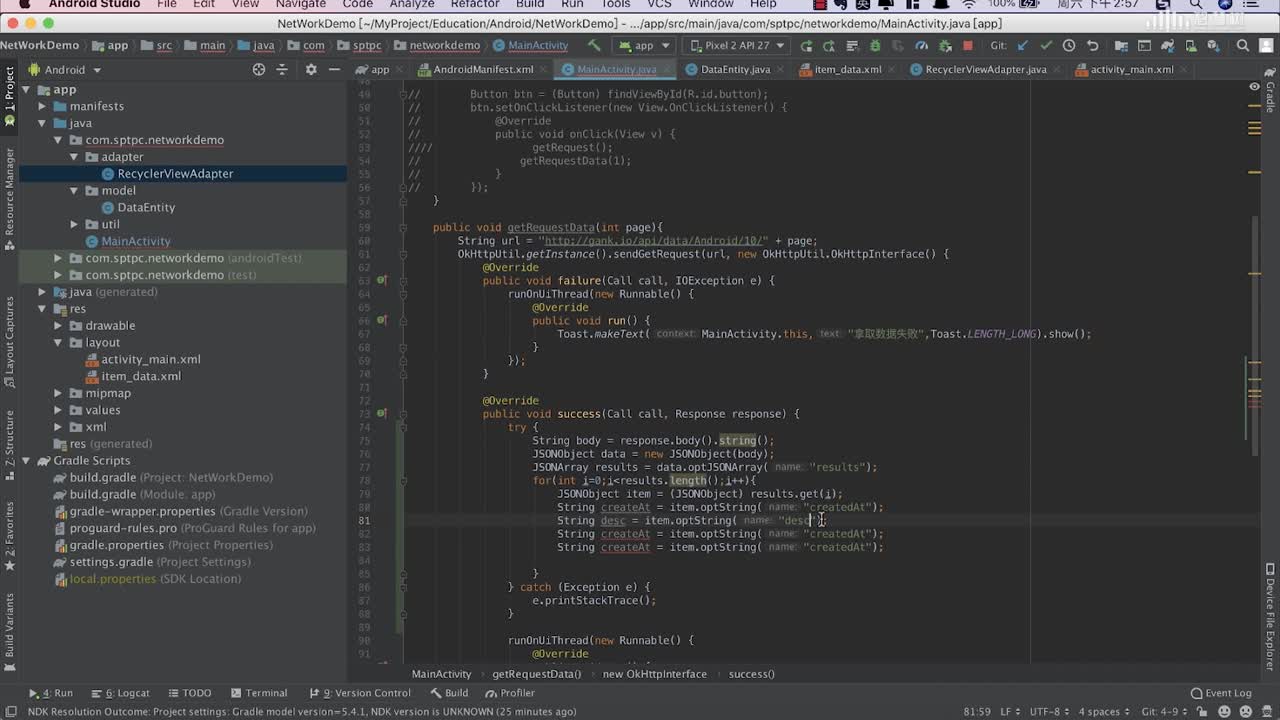The height and width of the screenshot is (720, 1280).
Task: Click the Attach Debugger to process icon
Action: (x=944, y=45)
